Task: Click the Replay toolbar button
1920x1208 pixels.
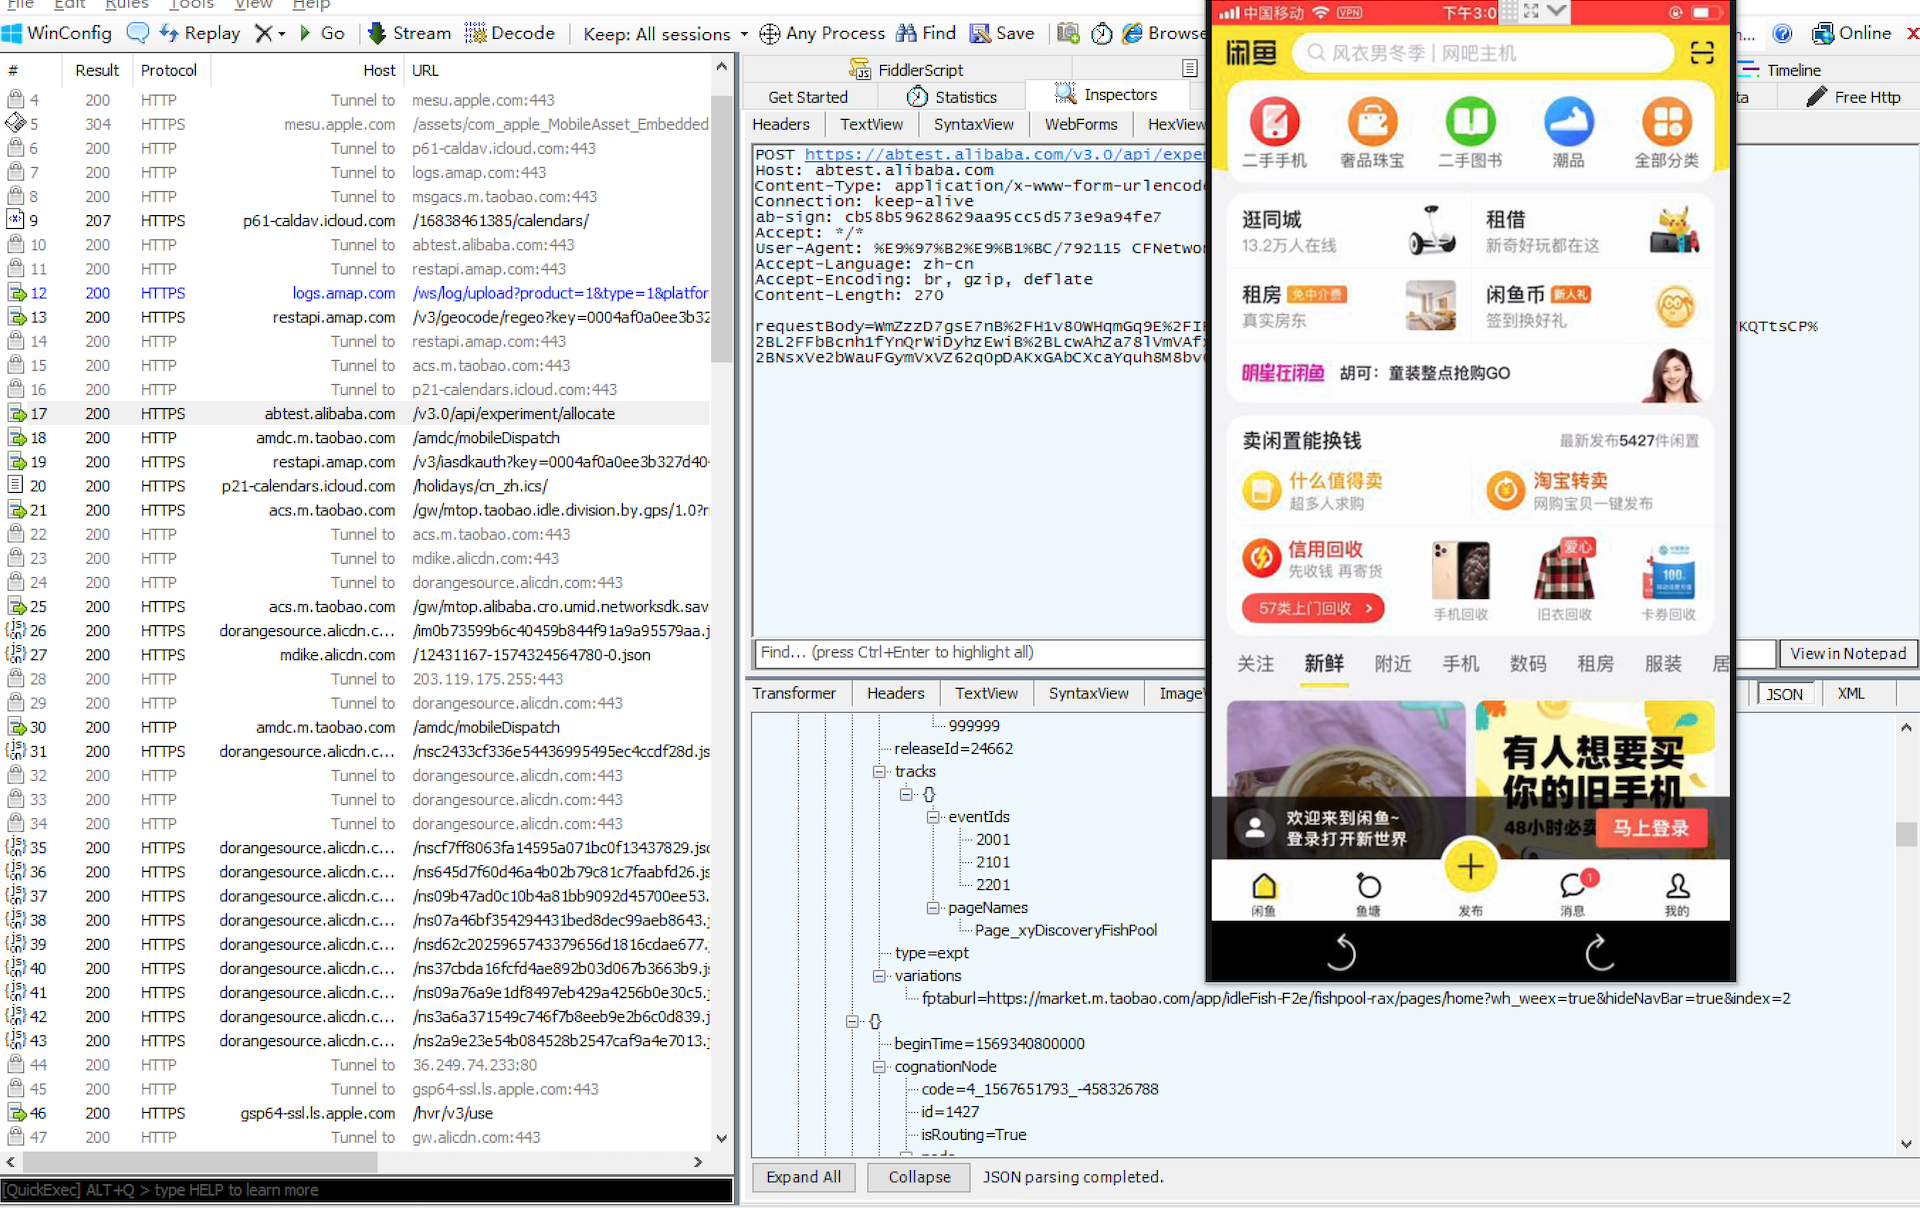Action: pyautogui.click(x=199, y=33)
